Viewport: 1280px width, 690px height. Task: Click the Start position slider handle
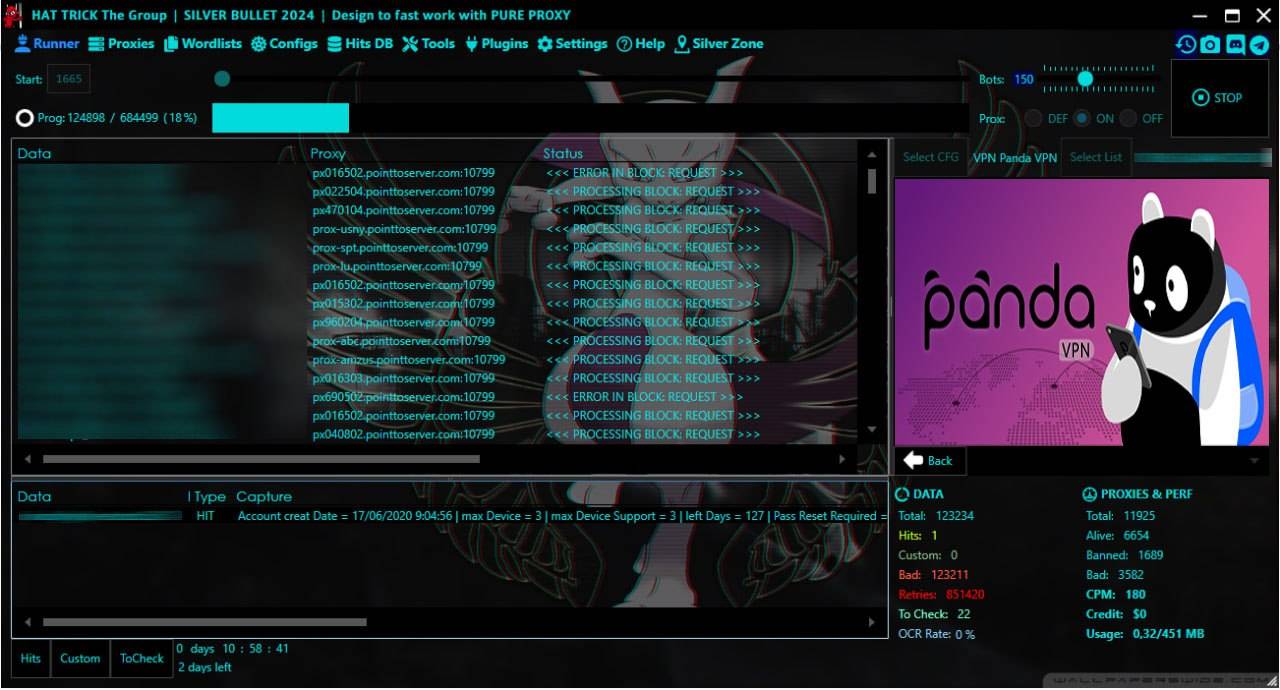[x=222, y=79]
